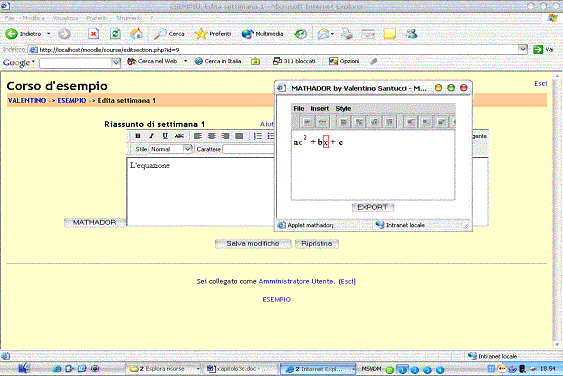Image resolution: width=563 pixels, height=376 pixels.
Task: Open the Preferiti favorites star
Action: [x=213, y=34]
